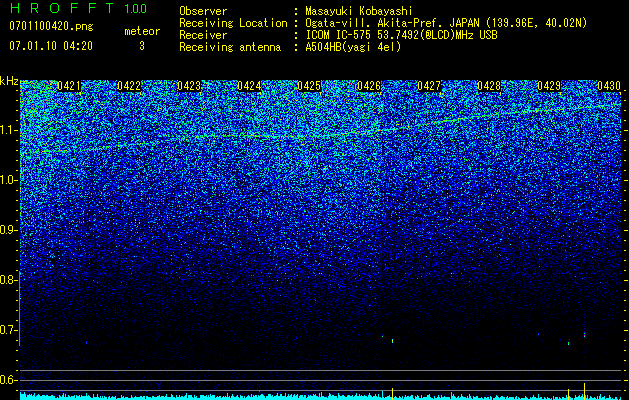629x400 pixels.
Task: Click the 0430 time marker
Action: tap(609, 86)
